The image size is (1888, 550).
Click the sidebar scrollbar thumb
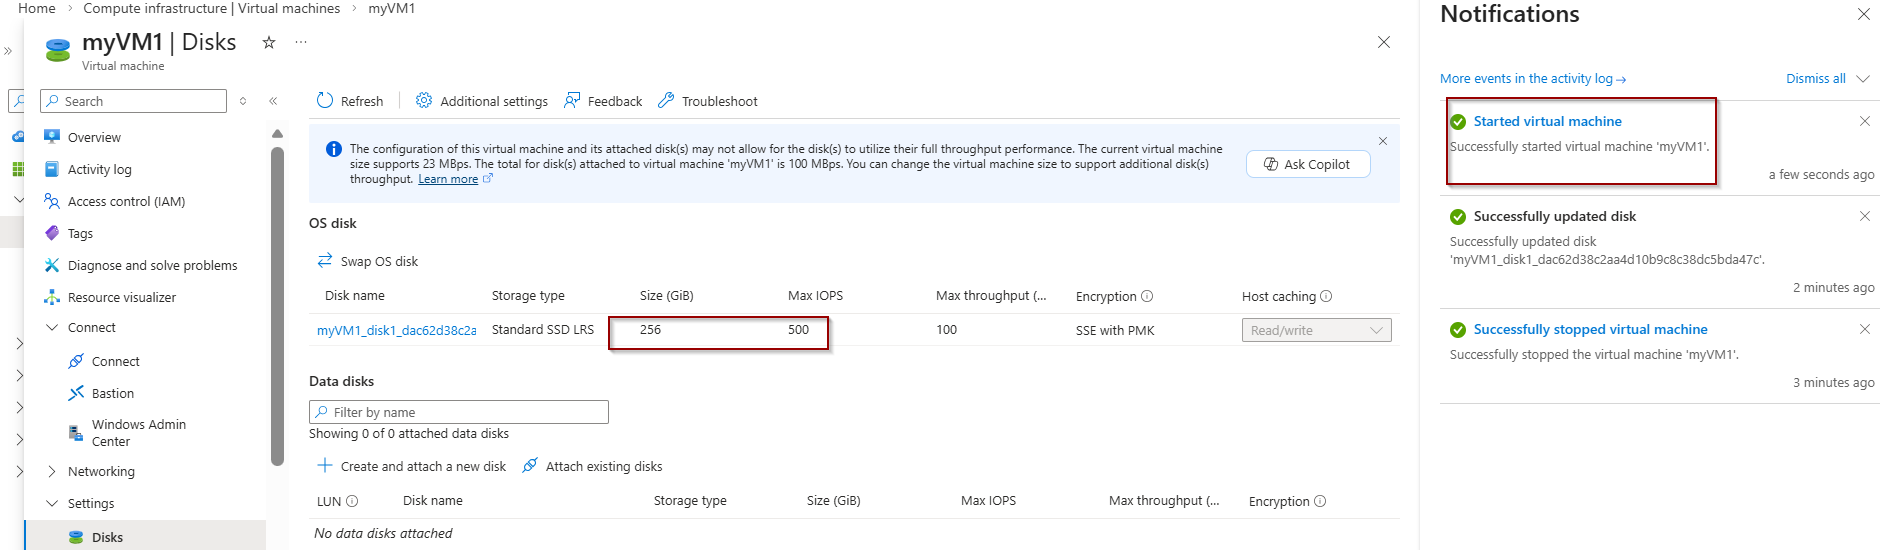(x=277, y=305)
